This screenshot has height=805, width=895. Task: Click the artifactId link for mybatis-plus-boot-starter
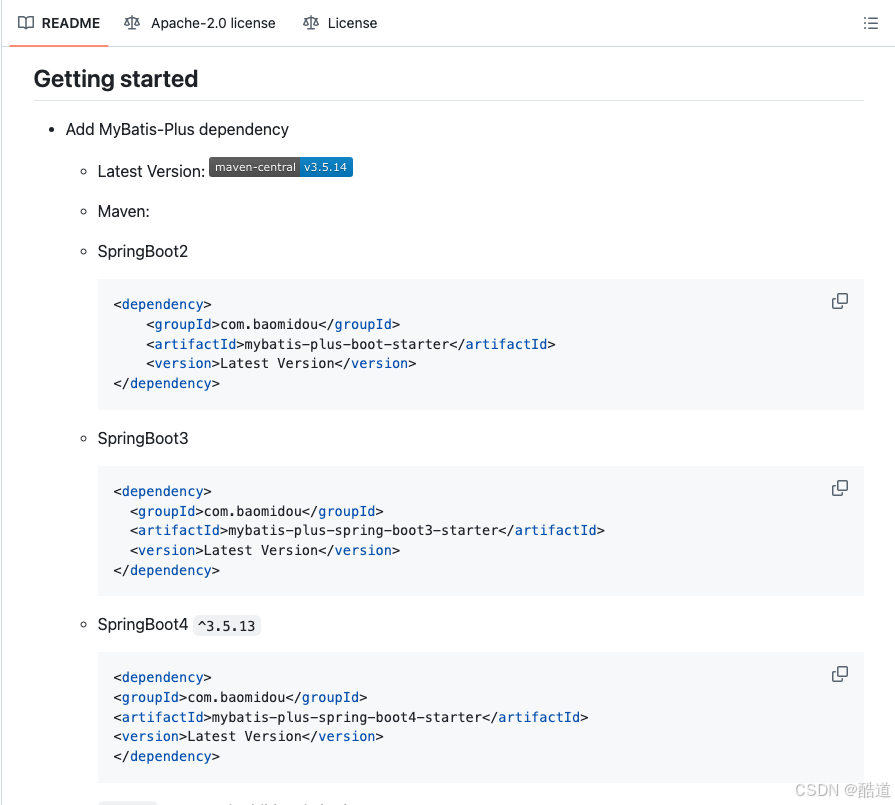click(195, 344)
